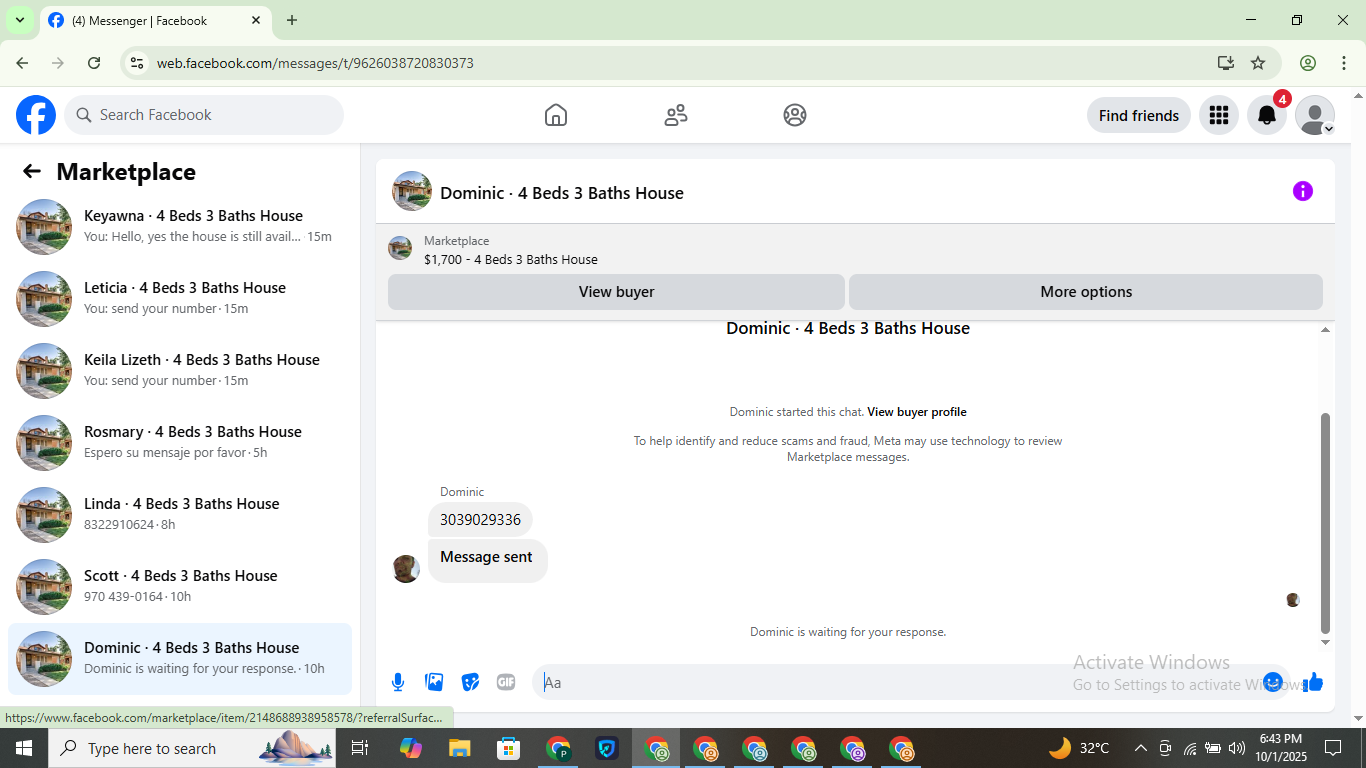Open the weather widget showing 32°C
The width and height of the screenshot is (1366, 768).
click(1079, 748)
